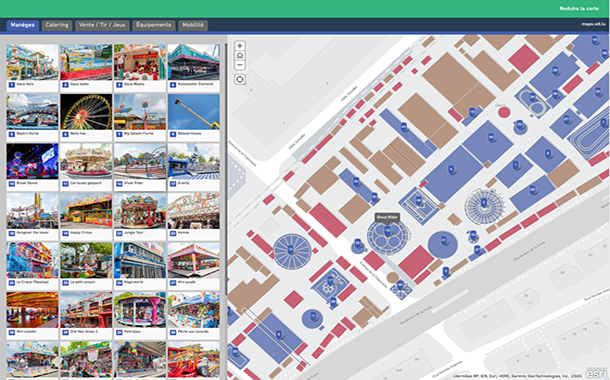Open the Mobilité tab
Image resolution: width=610 pixels, height=380 pixels.
[x=193, y=25]
